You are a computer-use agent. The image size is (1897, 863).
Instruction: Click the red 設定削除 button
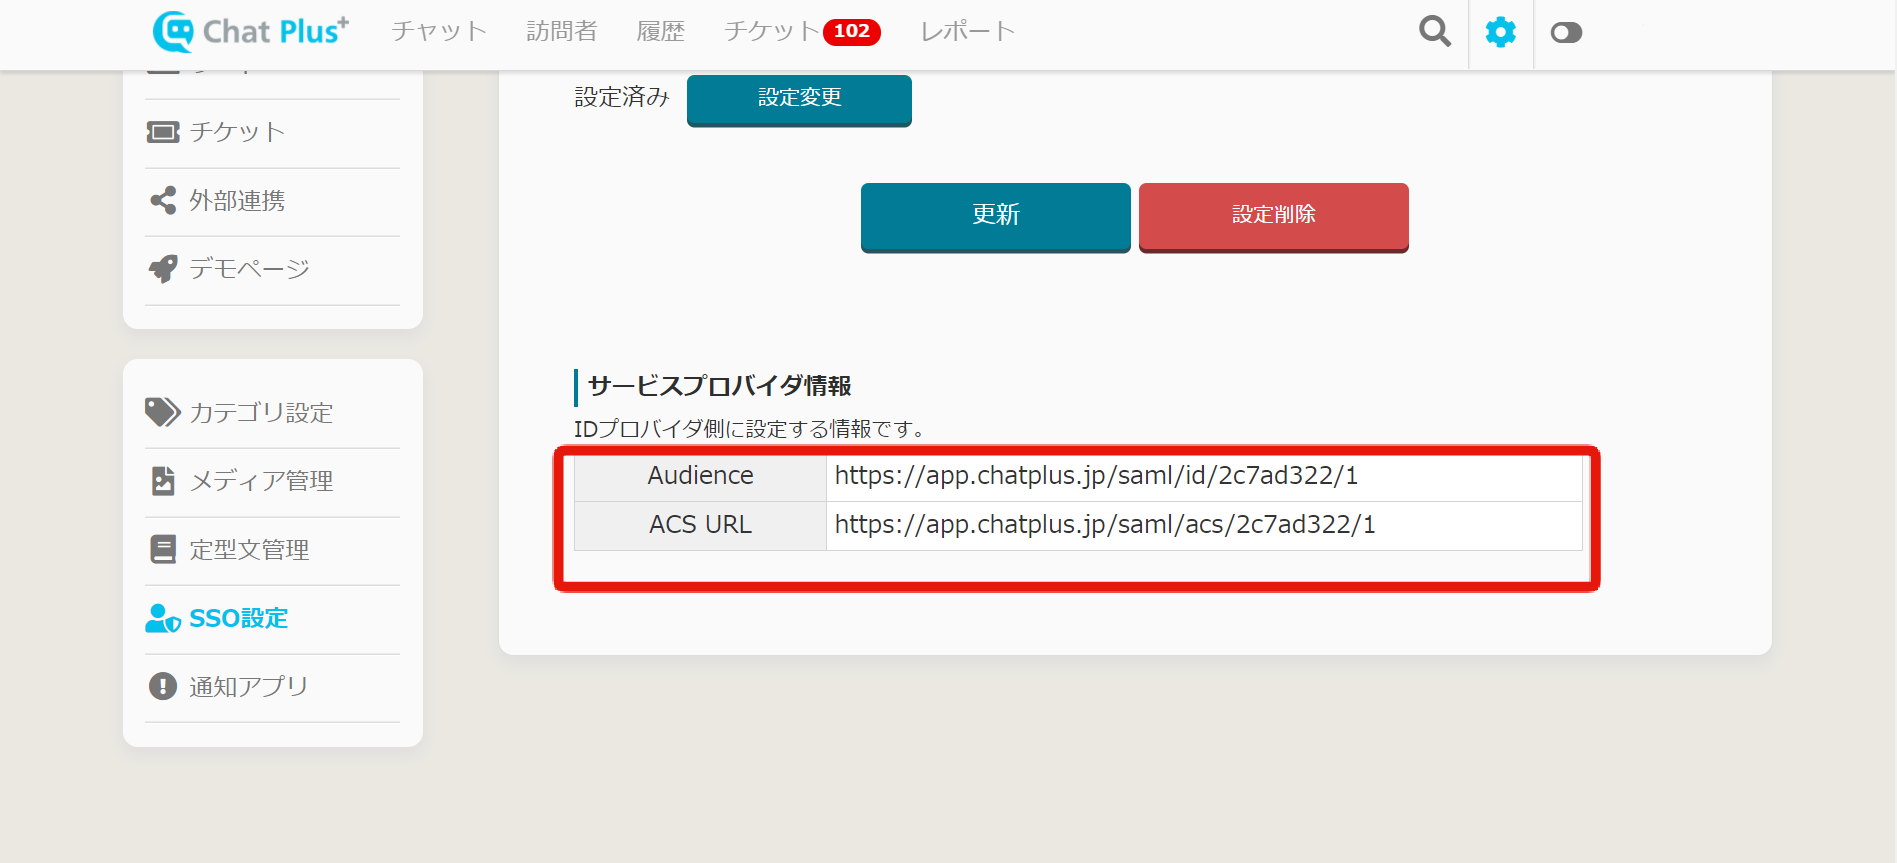1273,216
